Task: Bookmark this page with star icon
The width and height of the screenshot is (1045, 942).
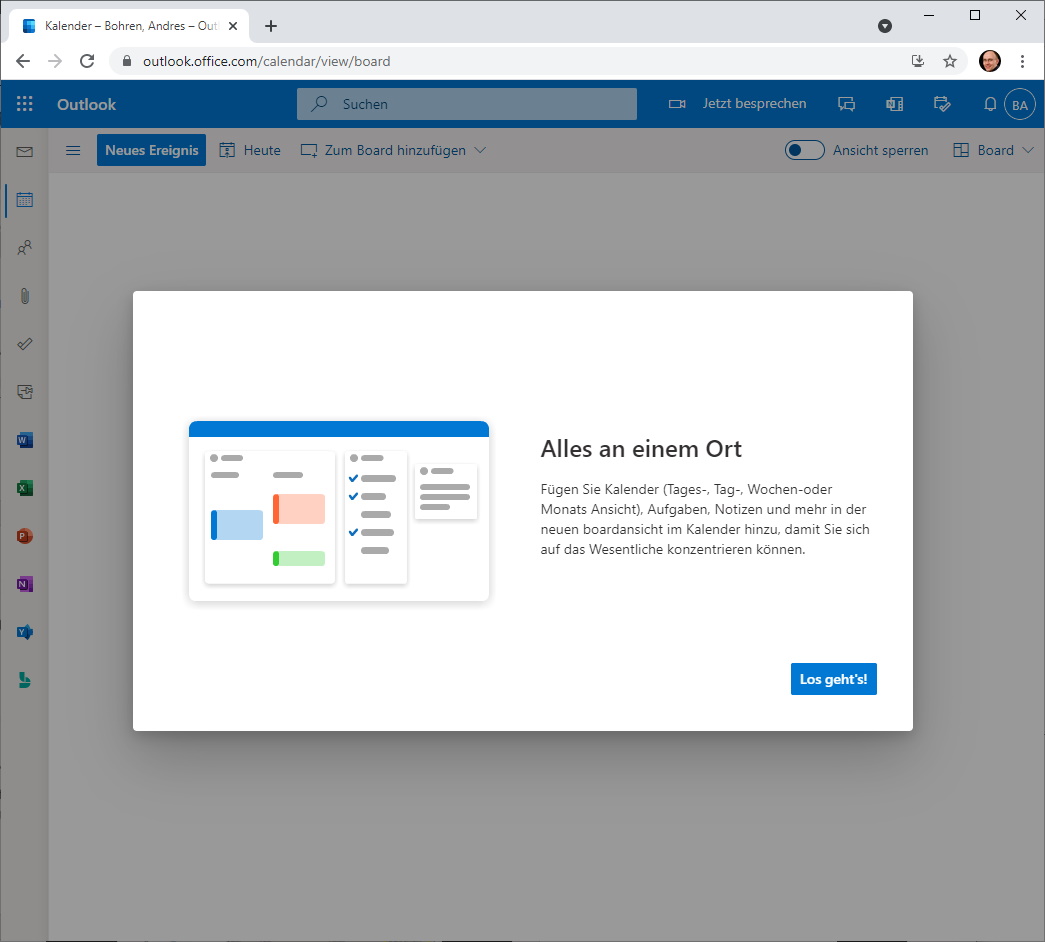Action: pos(950,61)
